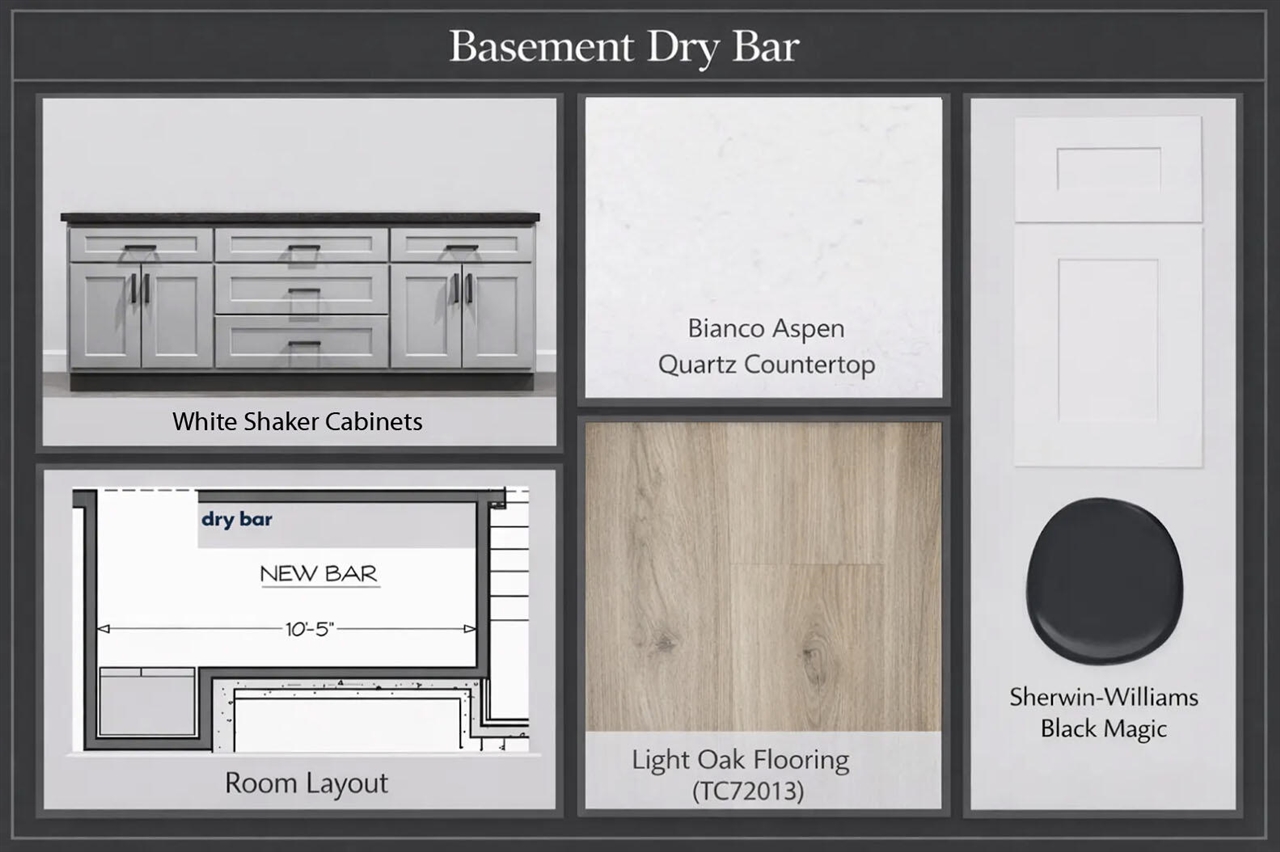The image size is (1280, 852).
Task: Select the shaker door panel sample
Action: coord(1108,346)
